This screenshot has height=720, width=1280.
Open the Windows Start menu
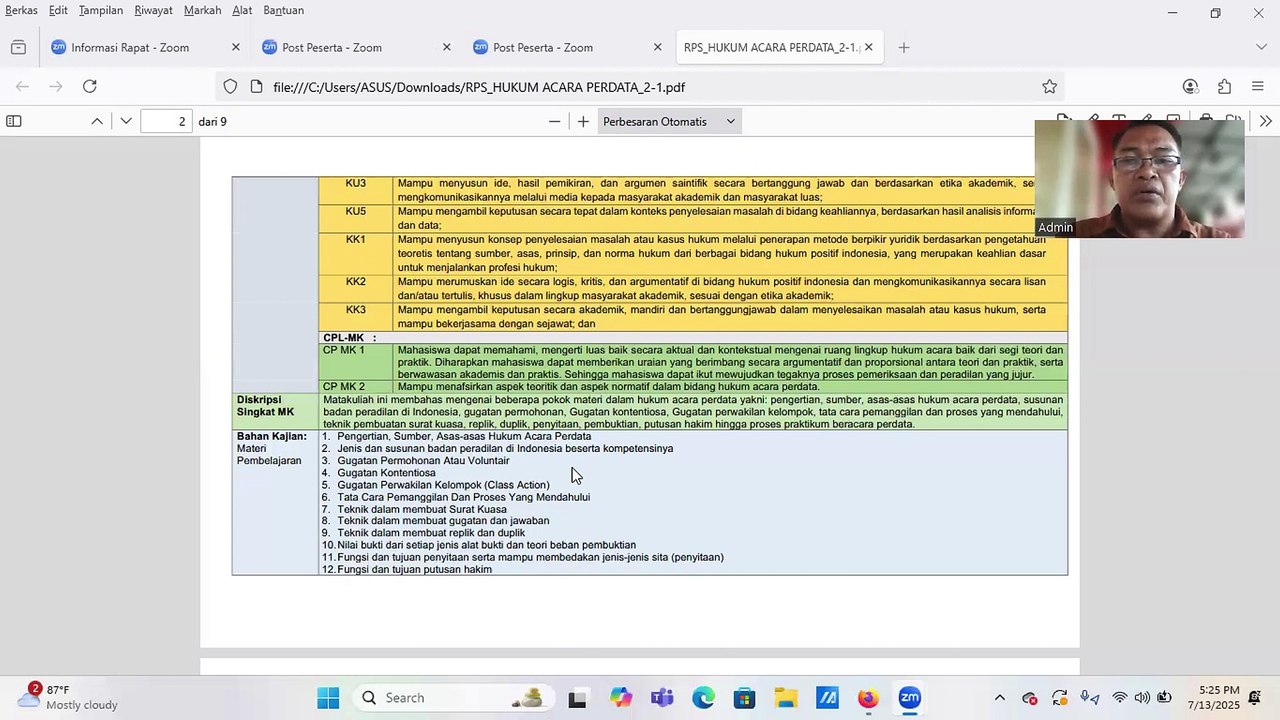point(328,698)
